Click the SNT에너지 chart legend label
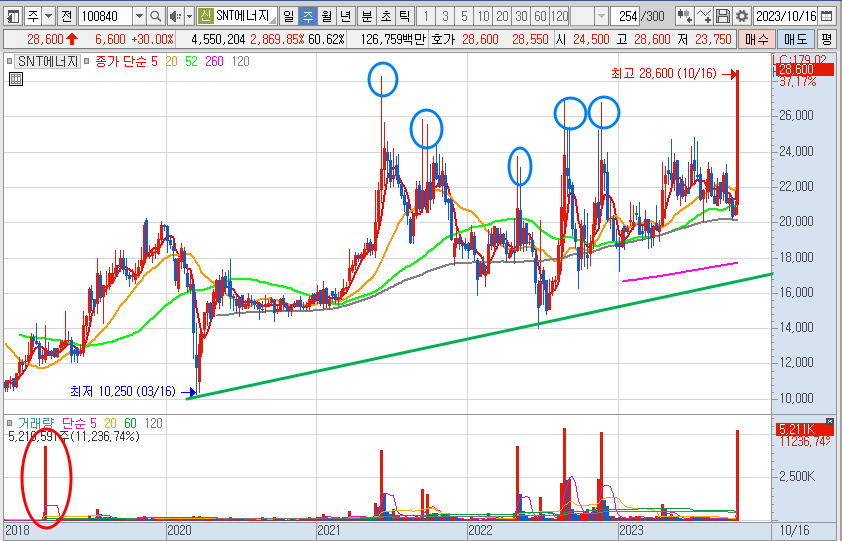Viewport: 842px width, 541px height. [x=47, y=61]
